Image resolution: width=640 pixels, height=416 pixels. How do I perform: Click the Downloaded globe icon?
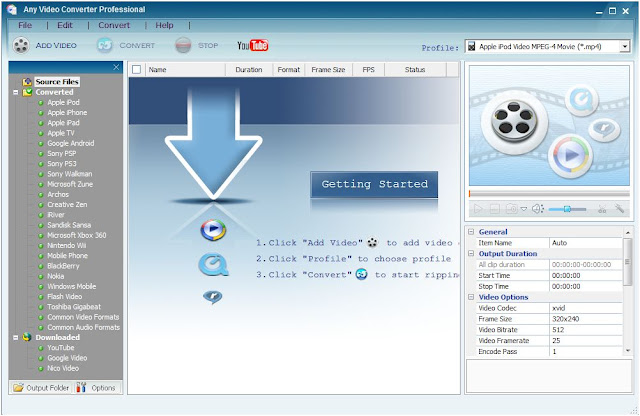click(x=27, y=337)
